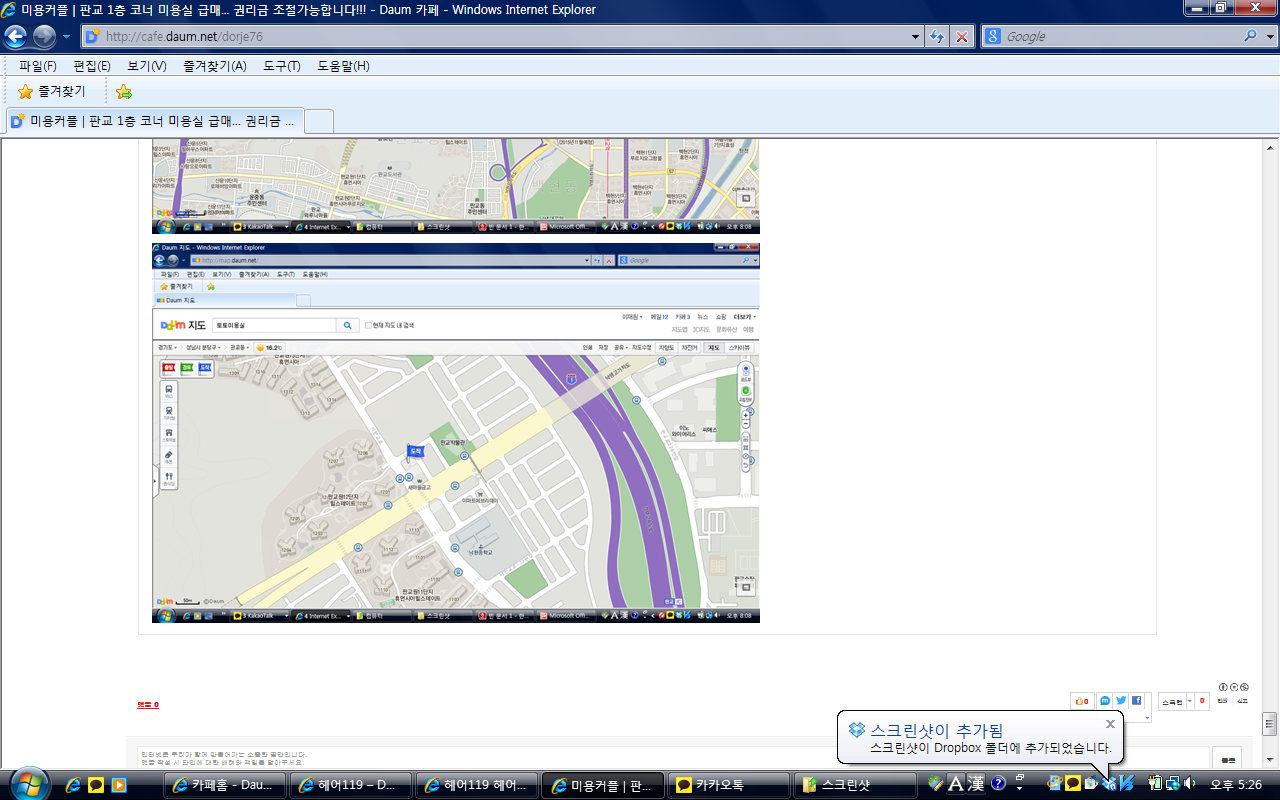The image size is (1280, 800).
Task: Open the 도구(T) menu
Action: 282,66
